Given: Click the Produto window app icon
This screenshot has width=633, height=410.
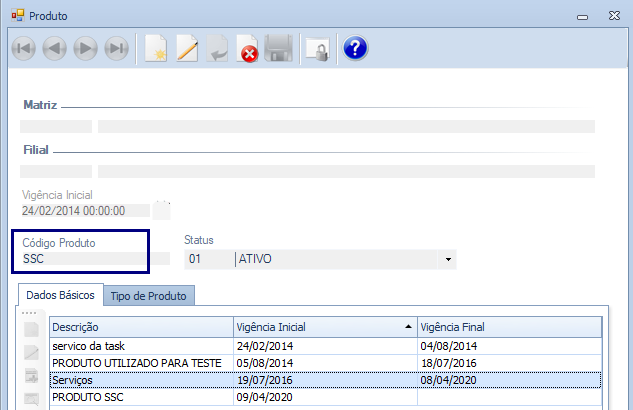Looking at the screenshot, I should [18, 15].
